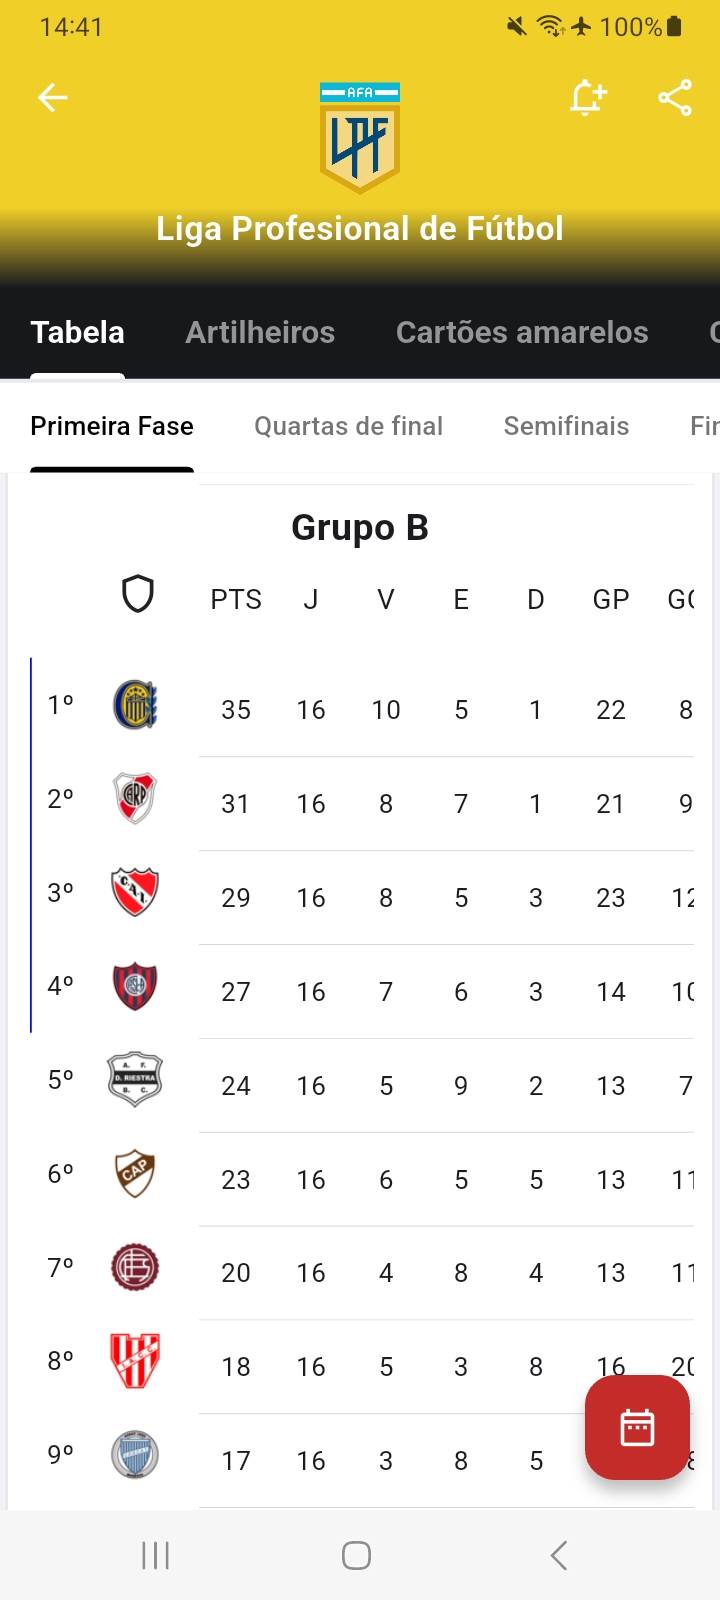
Task: Select the Deportivo Riestra crest in 5th place
Action: [x=135, y=1080]
